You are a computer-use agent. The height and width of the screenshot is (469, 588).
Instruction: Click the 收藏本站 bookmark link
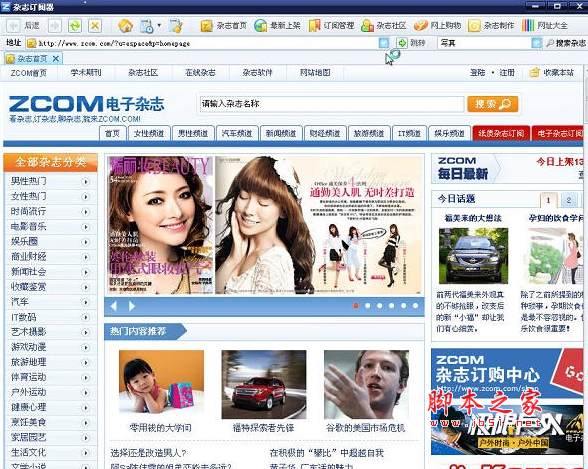(552, 73)
